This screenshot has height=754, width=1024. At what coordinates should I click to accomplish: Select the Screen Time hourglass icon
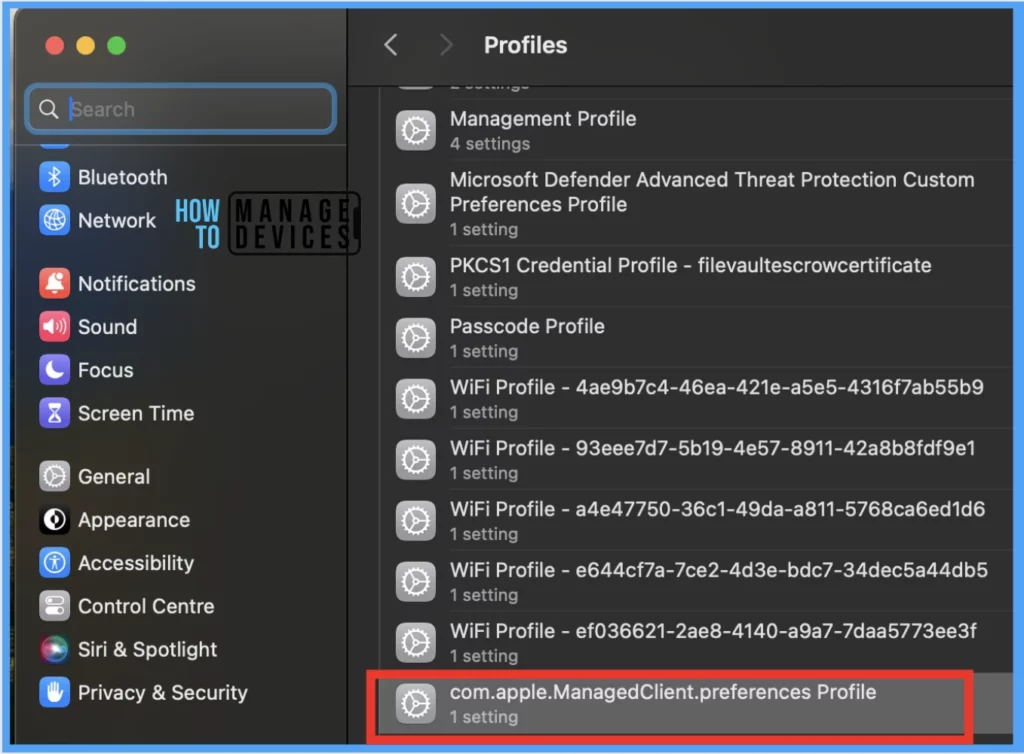click(x=54, y=413)
